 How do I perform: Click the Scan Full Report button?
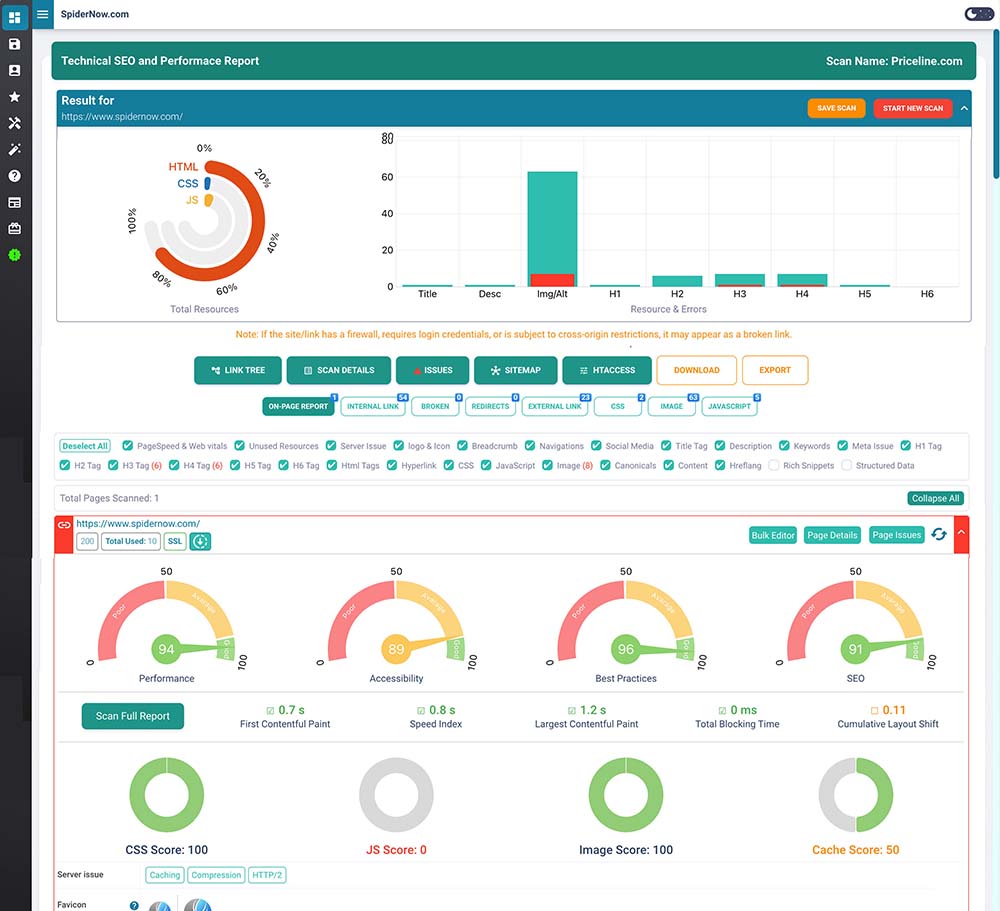[x=132, y=717]
